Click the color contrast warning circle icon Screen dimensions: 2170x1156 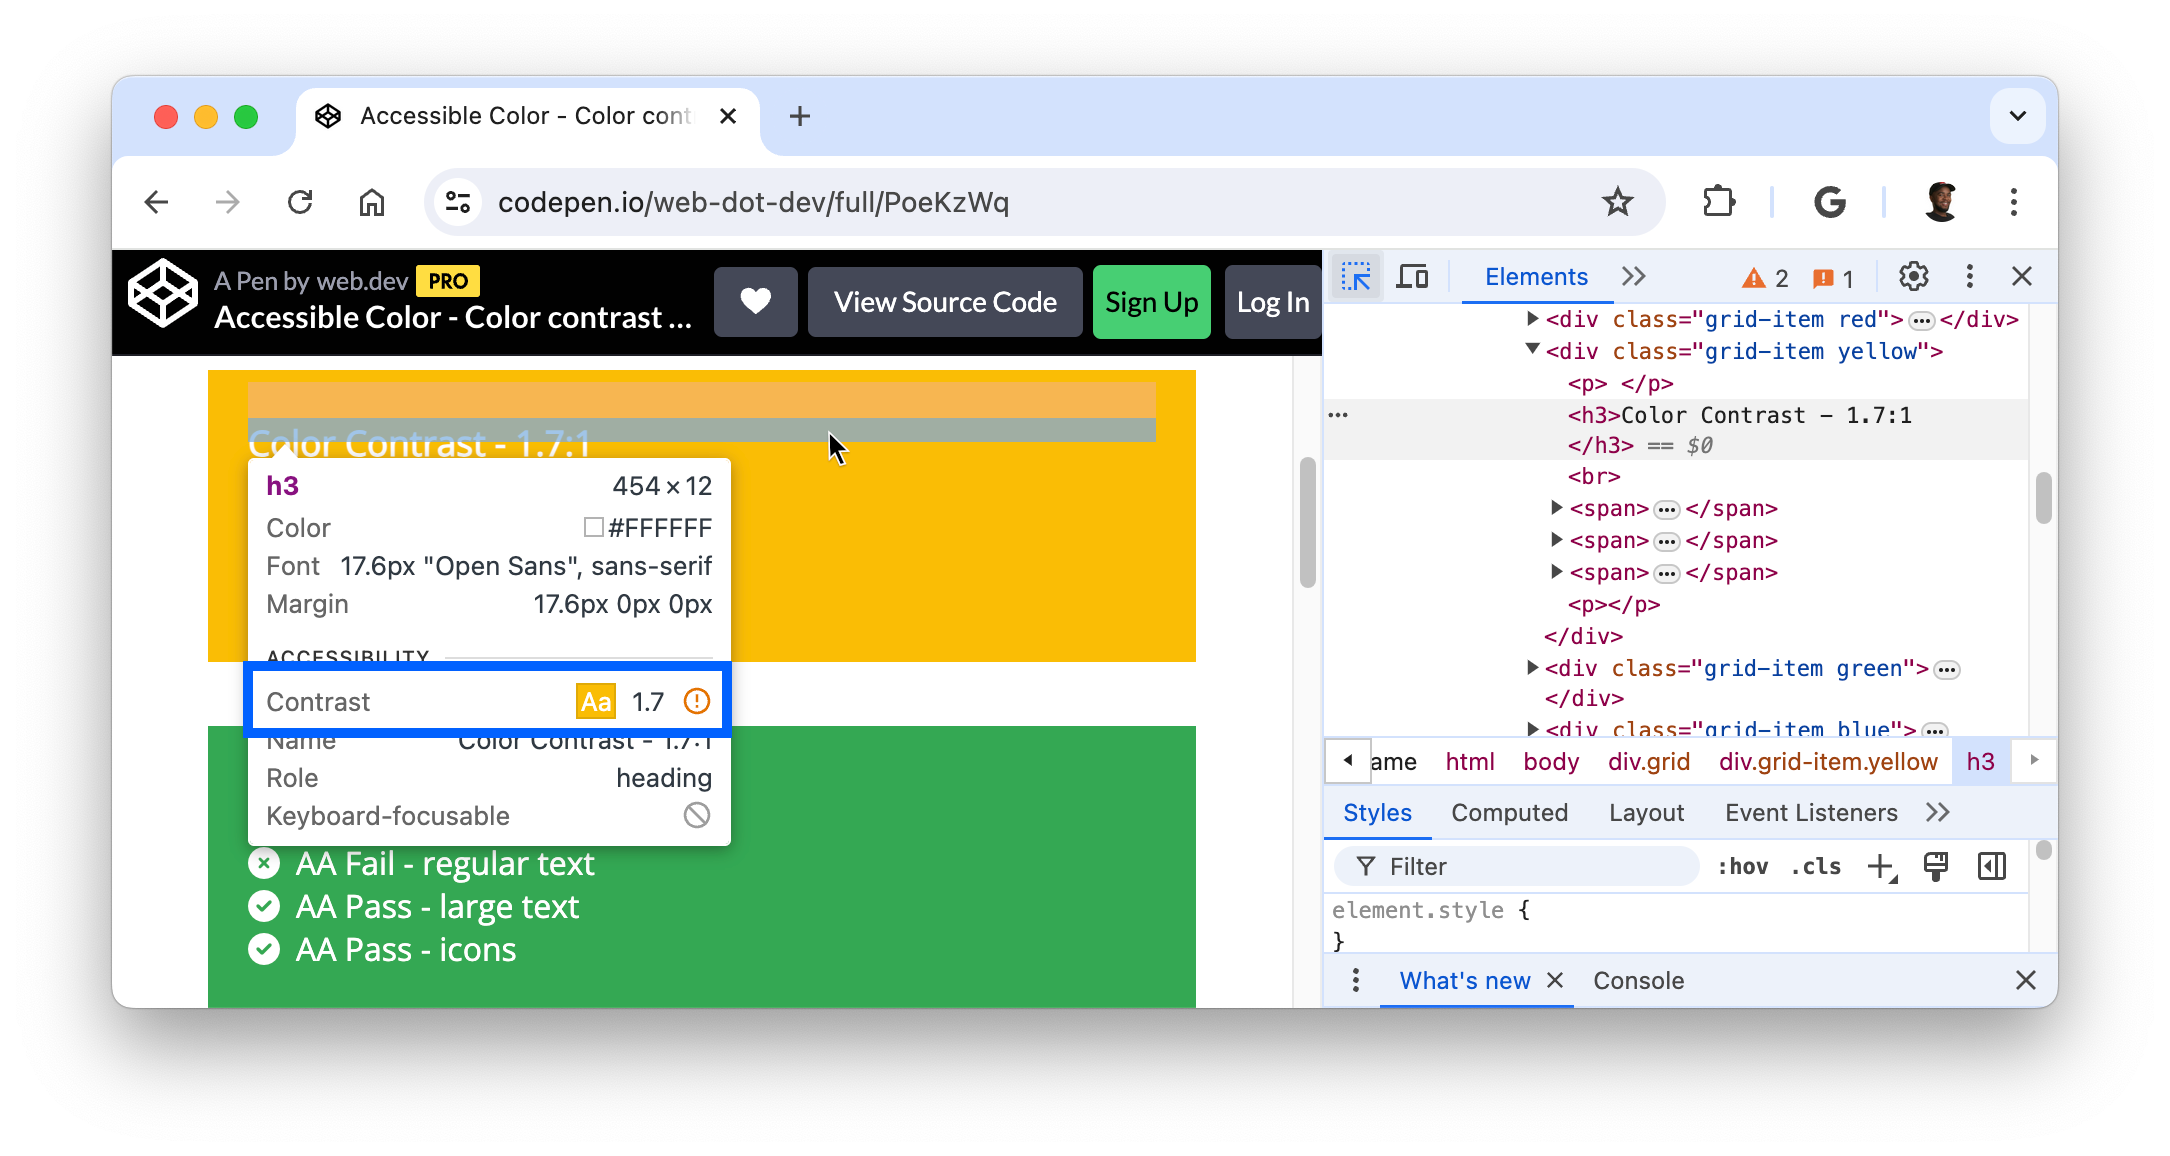point(698,701)
